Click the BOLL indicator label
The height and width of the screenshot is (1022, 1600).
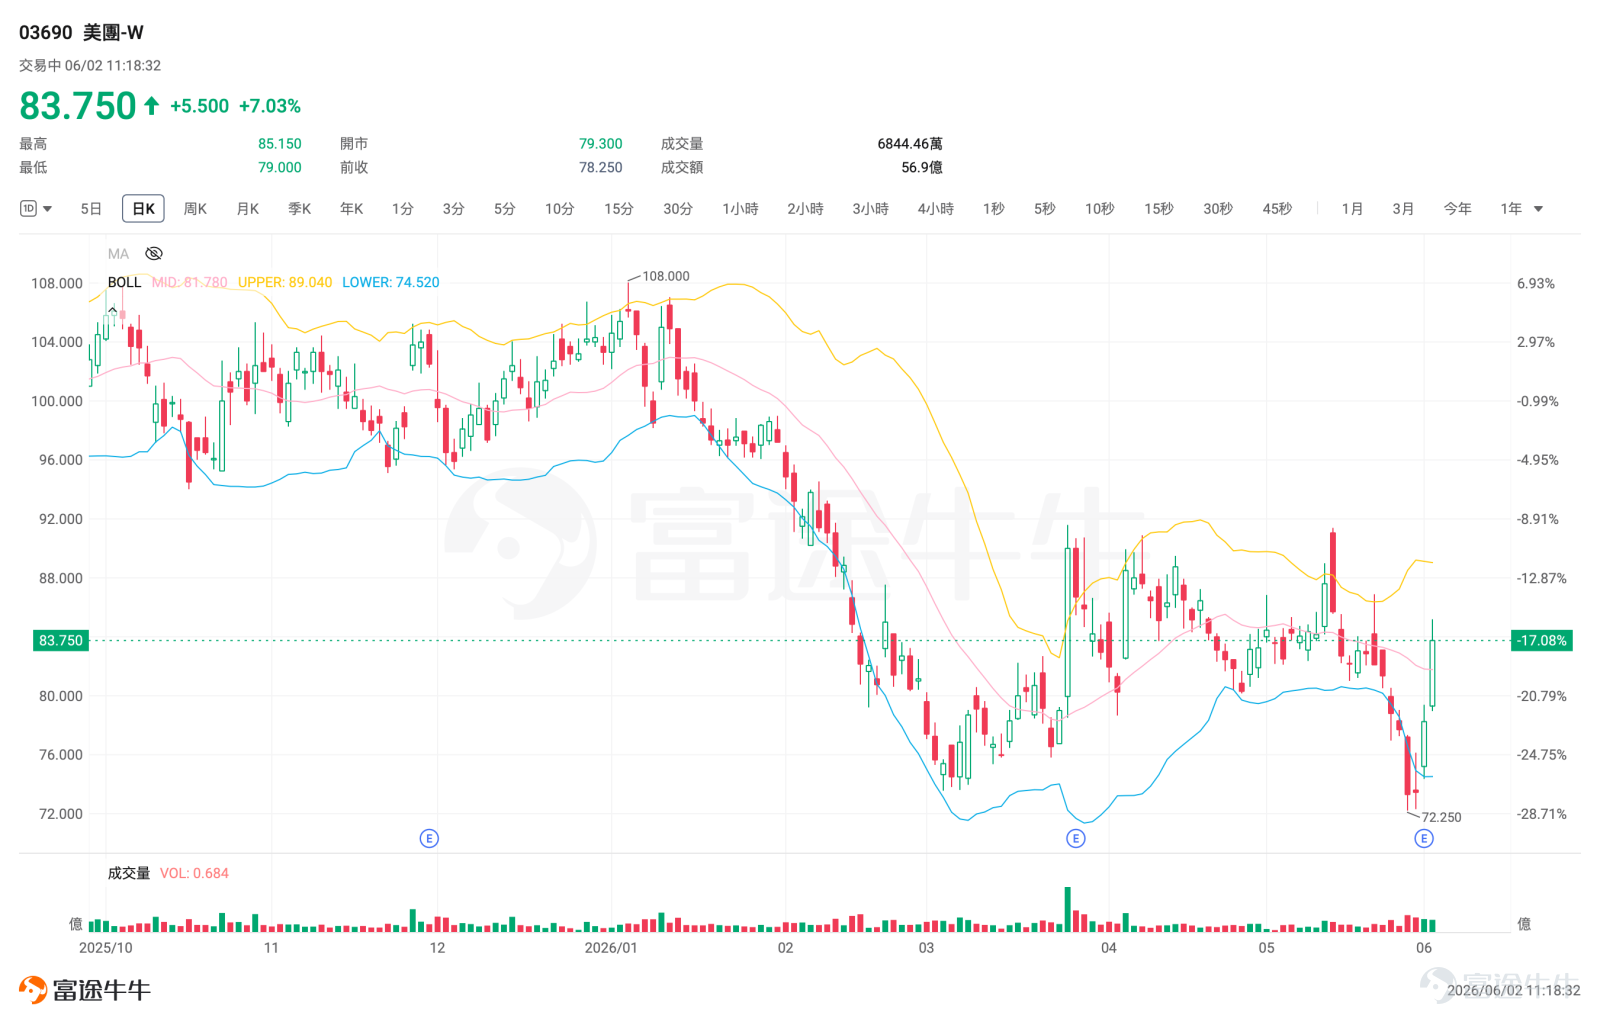(124, 282)
